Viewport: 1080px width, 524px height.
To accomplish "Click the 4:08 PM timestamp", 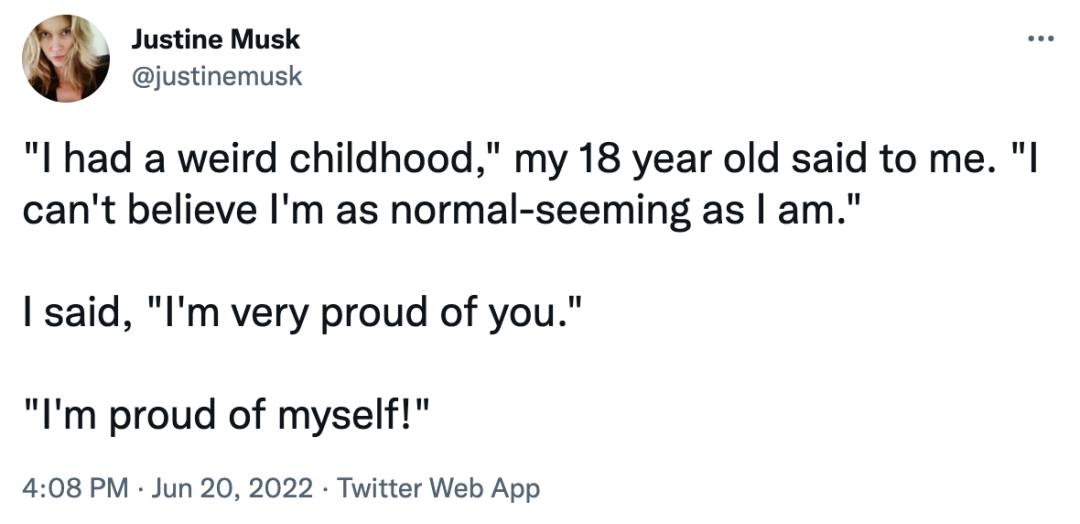I will click(75, 488).
